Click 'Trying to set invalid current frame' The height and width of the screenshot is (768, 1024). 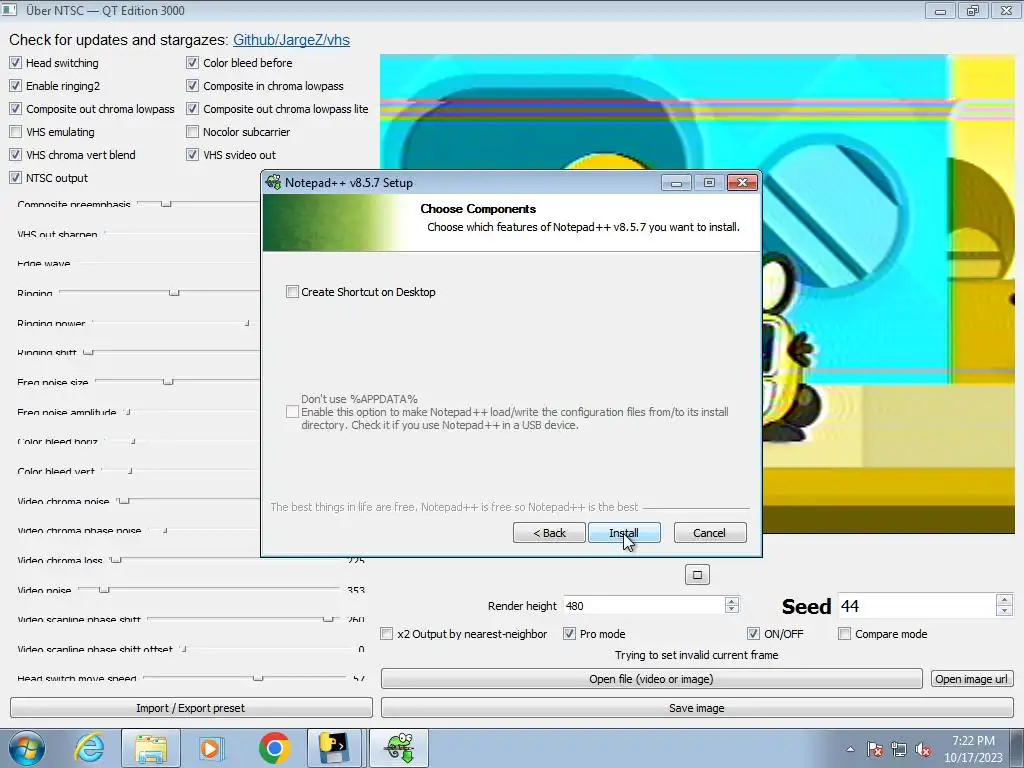point(696,655)
